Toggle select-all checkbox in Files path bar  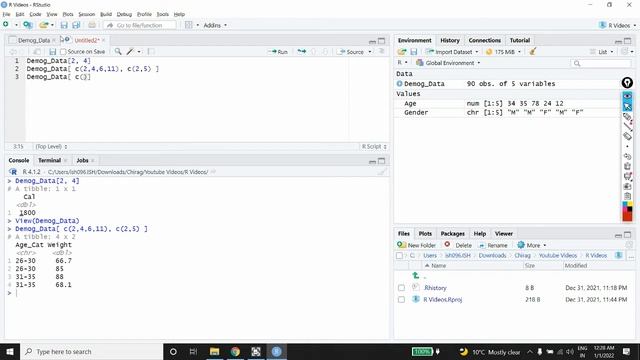click(x=399, y=256)
